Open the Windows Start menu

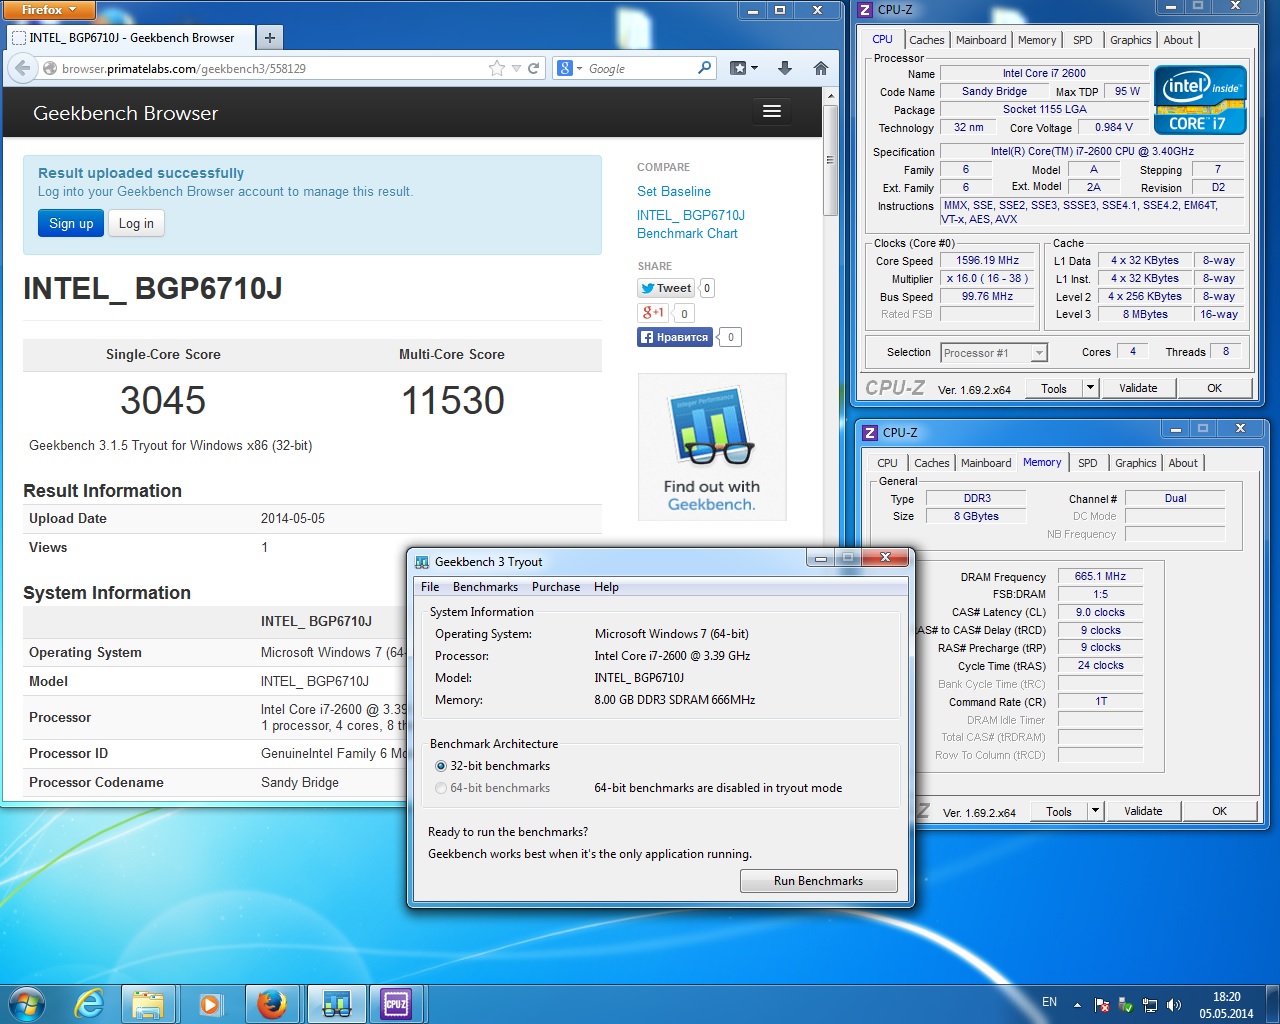[27, 1004]
